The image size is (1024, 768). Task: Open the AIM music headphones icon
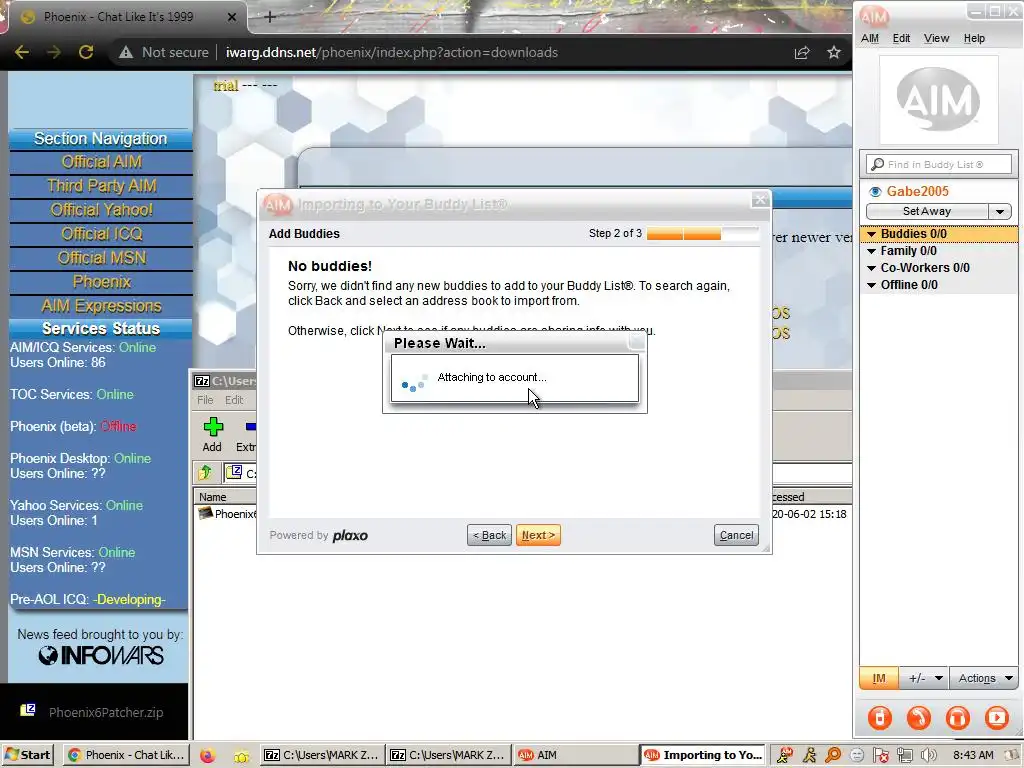click(x=957, y=717)
